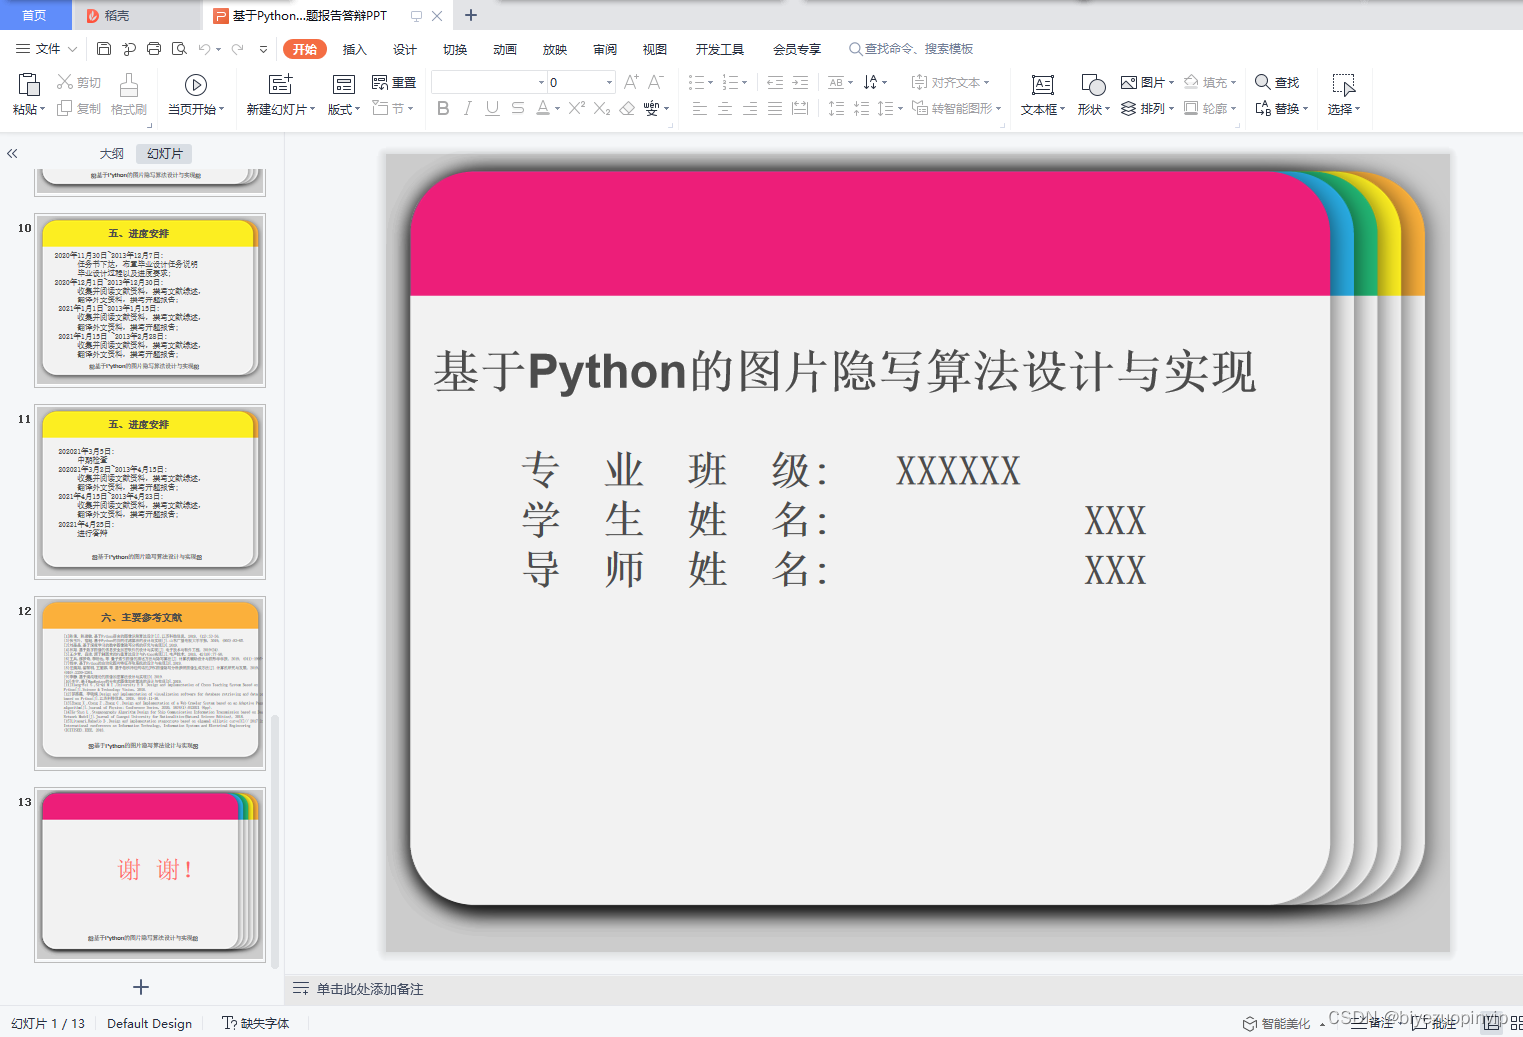Switch panel to Slides (幻灯片) view
This screenshot has width=1523, height=1037.
165,153
